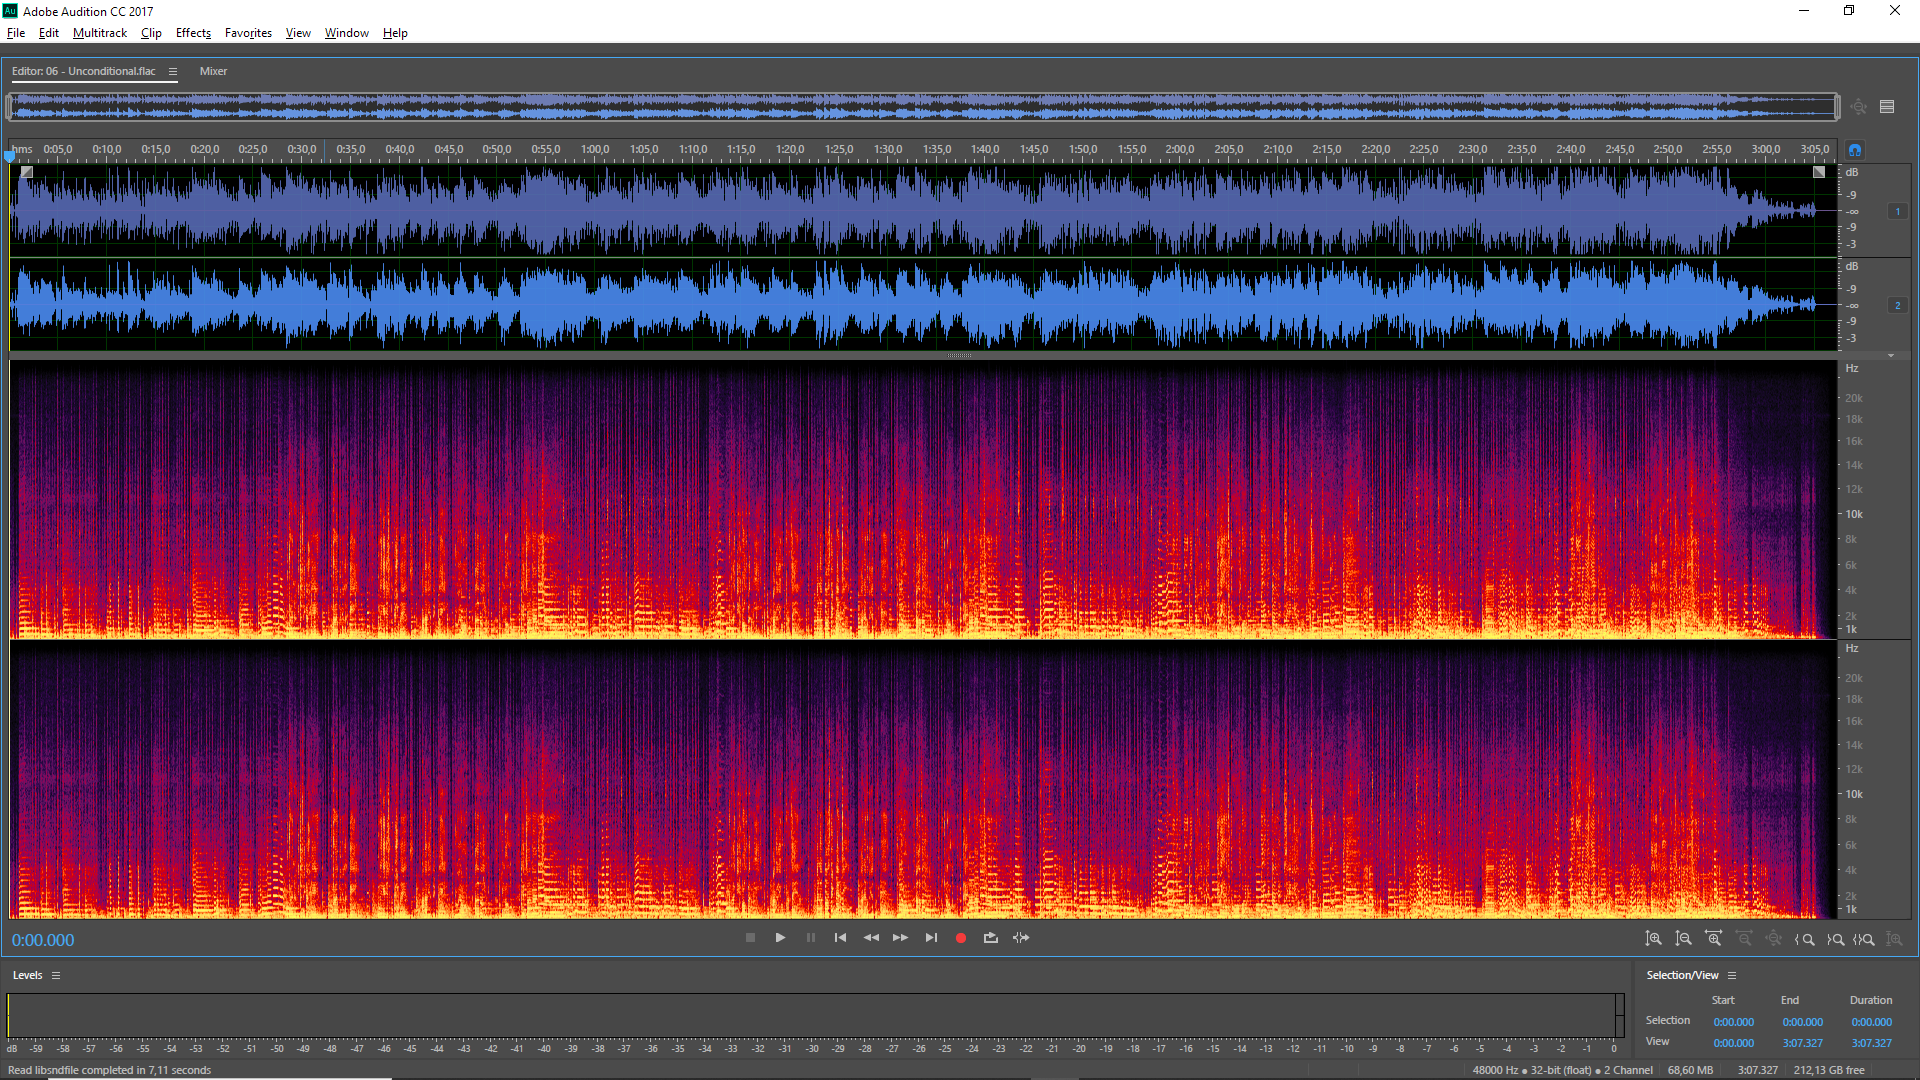
Task: Edit the Selection Duration field
Action: click(1871, 1022)
